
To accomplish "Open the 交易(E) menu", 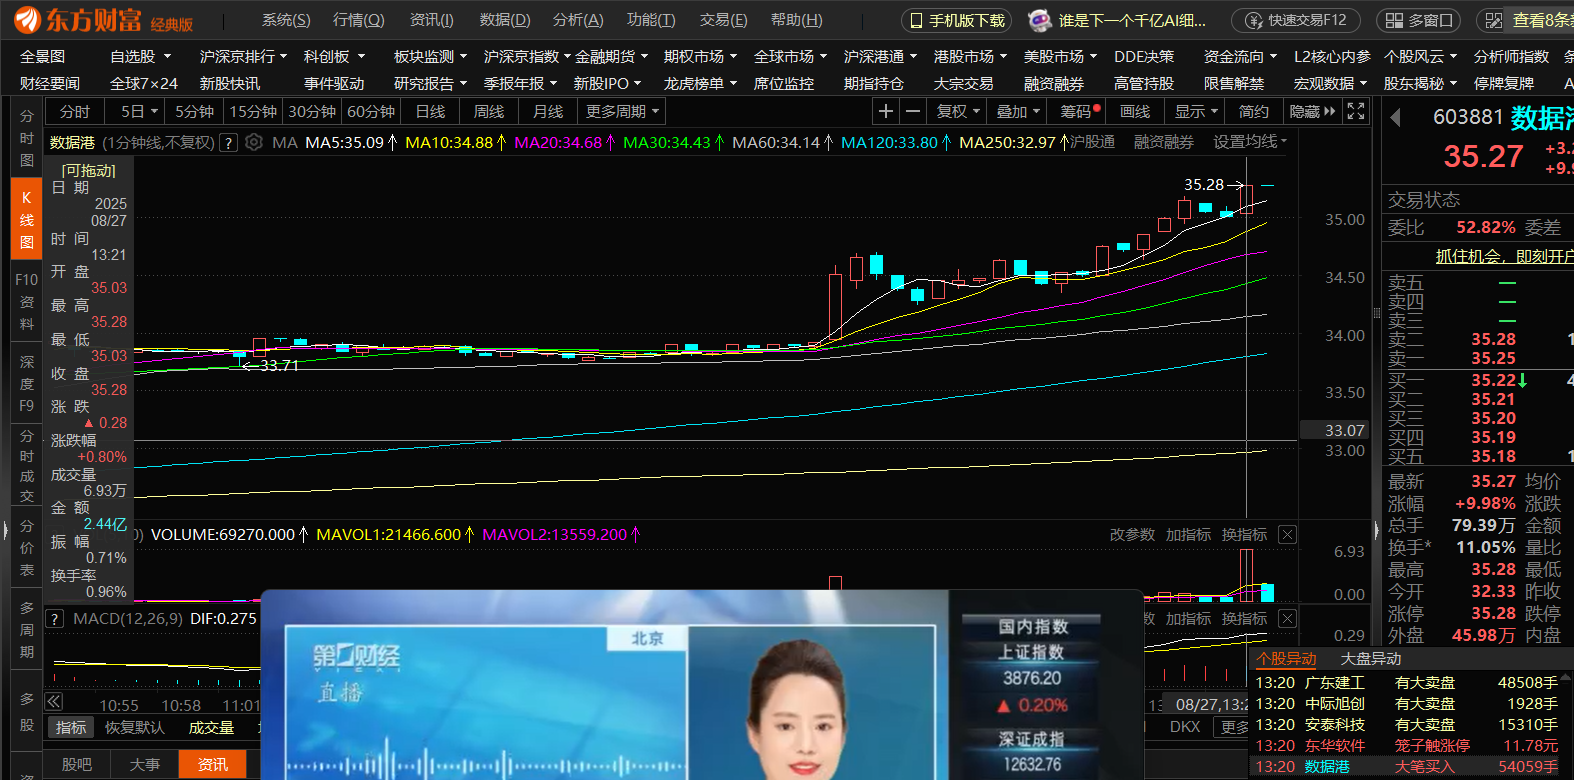I will (724, 20).
